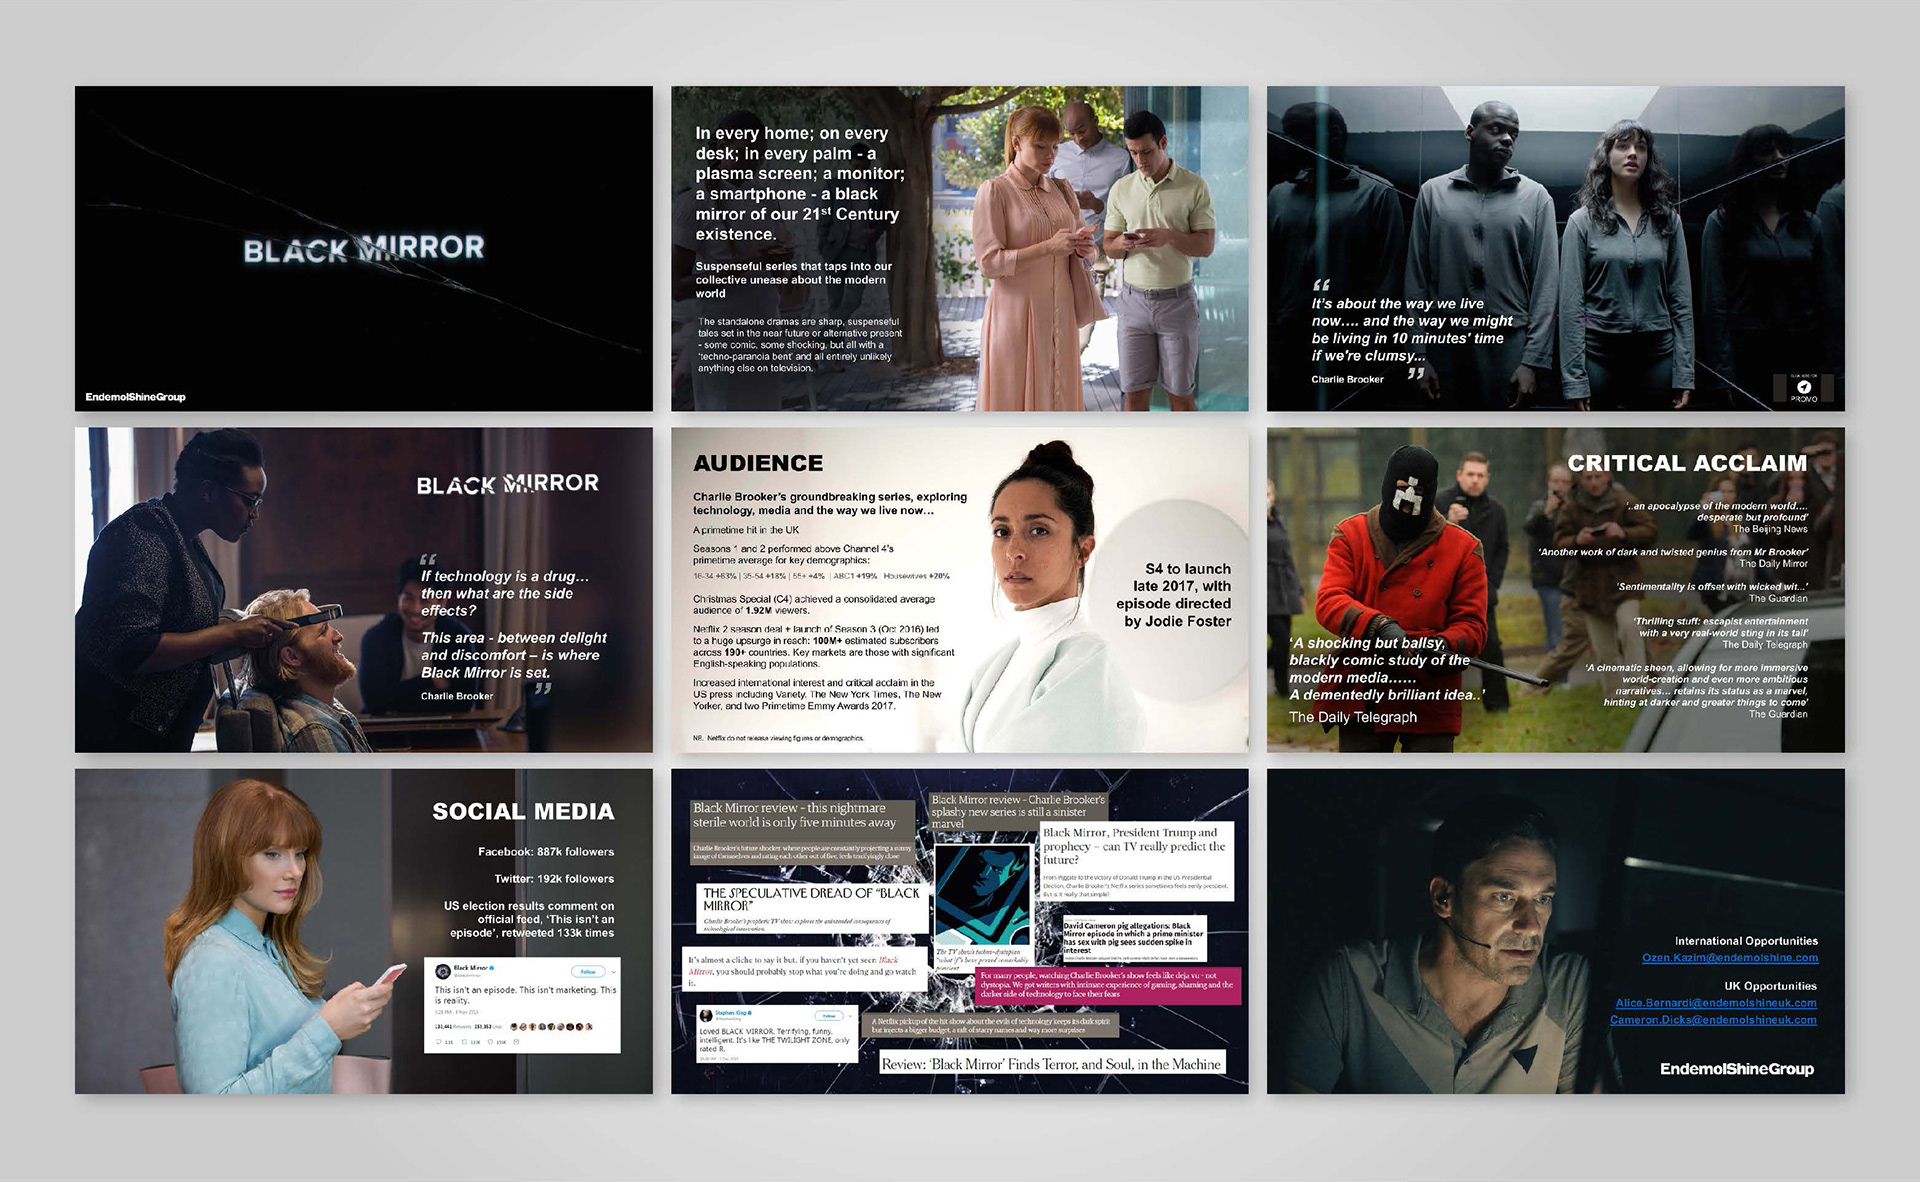Open the chevron menu on Black Mirror tweet
This screenshot has height=1182, width=1920.
[x=613, y=972]
